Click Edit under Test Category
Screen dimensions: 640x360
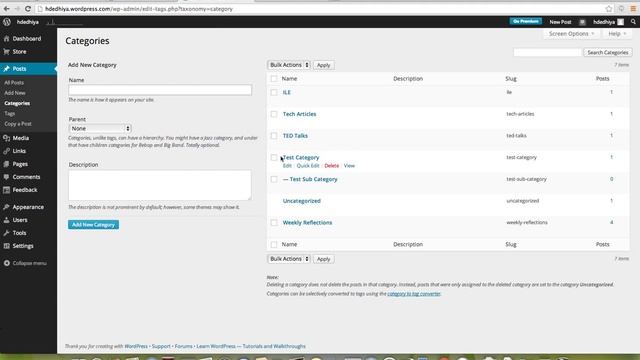pyautogui.click(x=287, y=166)
